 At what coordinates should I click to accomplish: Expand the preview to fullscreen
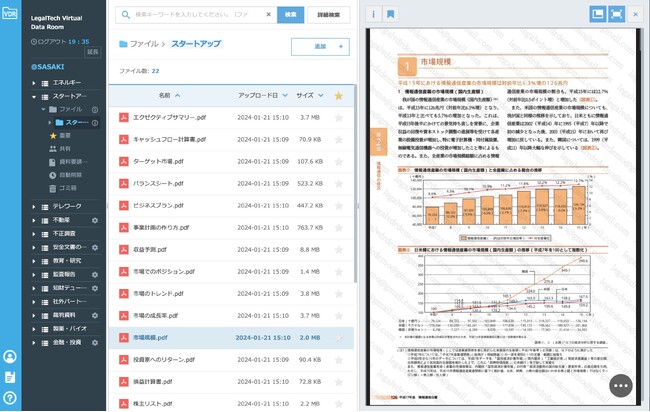[616, 14]
